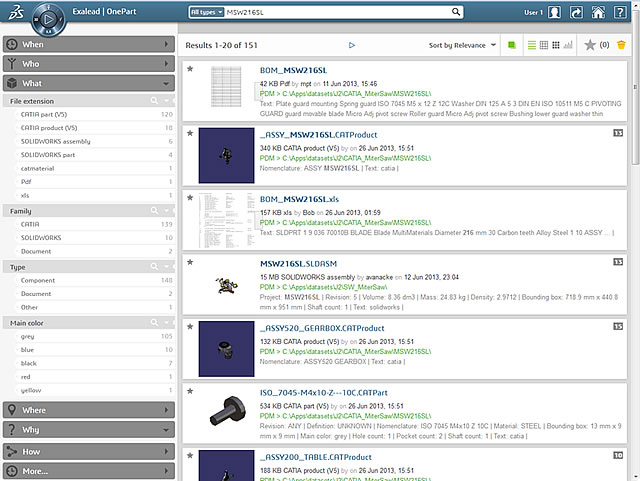Image resolution: width=640 pixels, height=481 pixels.
Task: Filter by red main color
Action: [25, 377]
